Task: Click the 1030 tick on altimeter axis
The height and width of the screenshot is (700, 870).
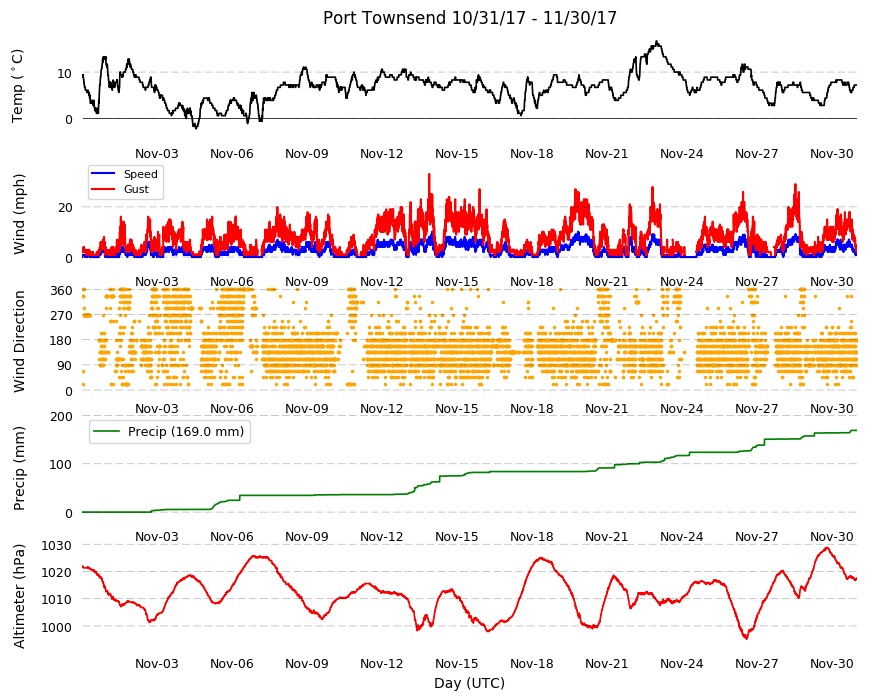Action: click(57, 545)
